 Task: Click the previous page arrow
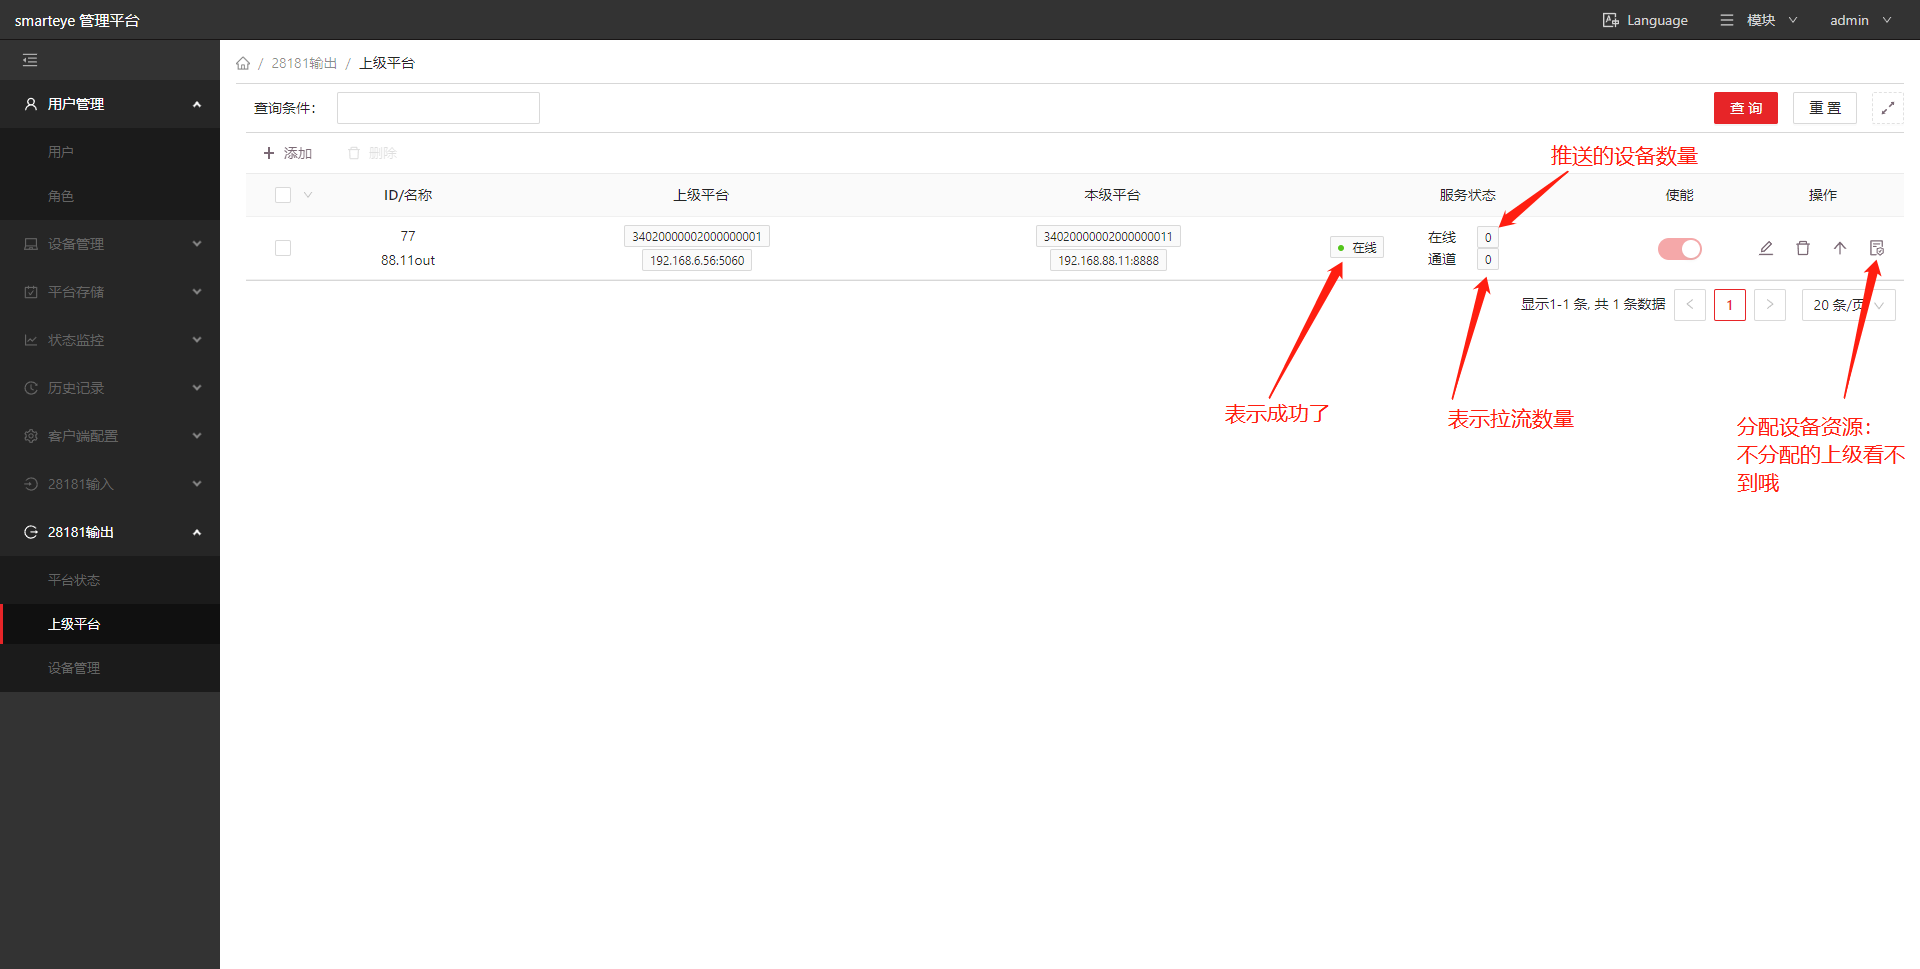click(x=1690, y=305)
